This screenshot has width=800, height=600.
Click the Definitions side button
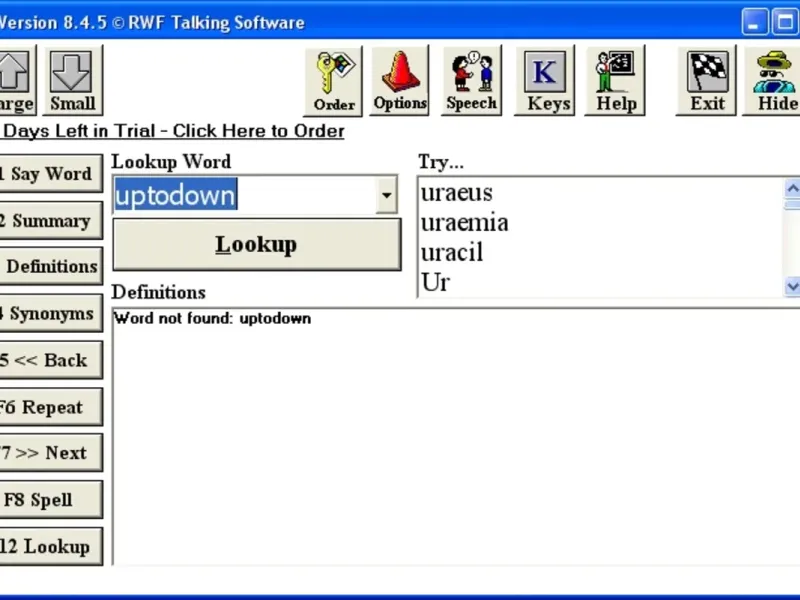[51, 266]
